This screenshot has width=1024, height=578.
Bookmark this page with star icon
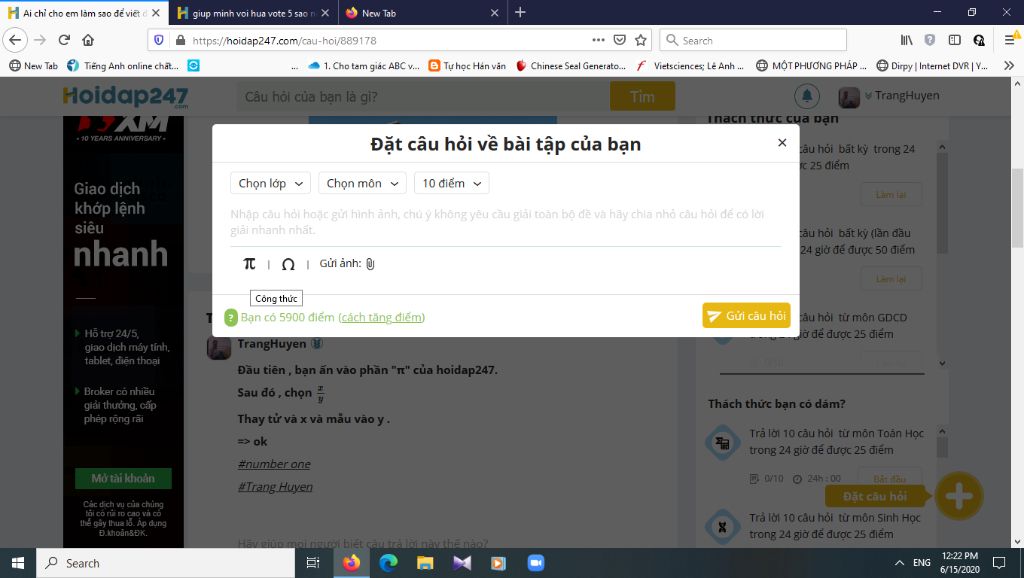click(x=641, y=40)
